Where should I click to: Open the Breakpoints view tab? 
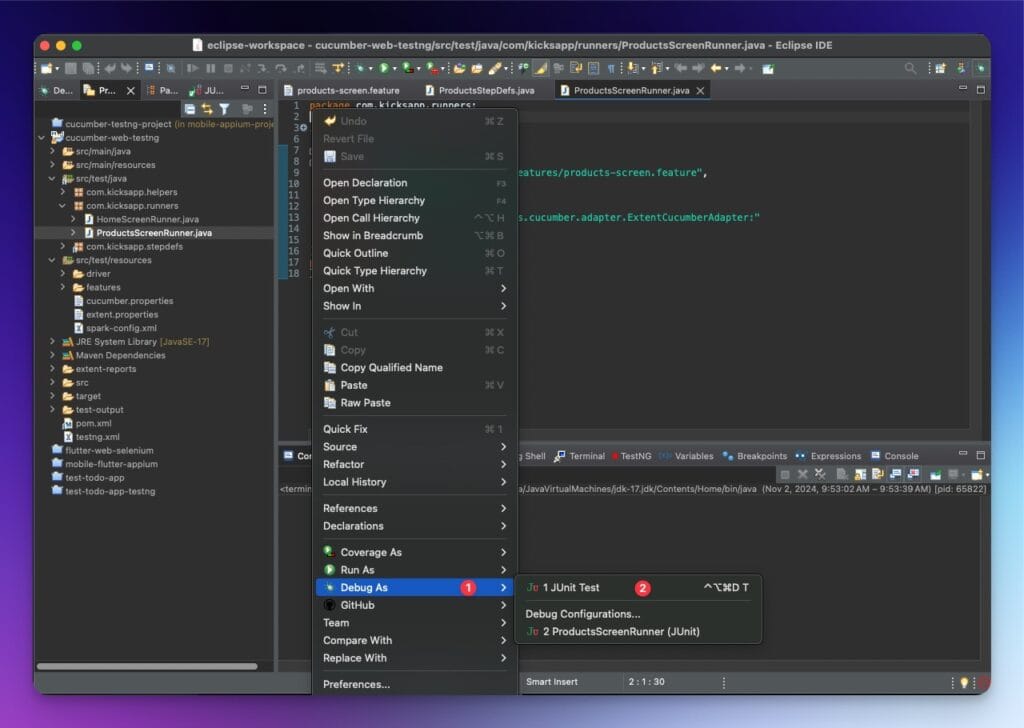click(755, 456)
